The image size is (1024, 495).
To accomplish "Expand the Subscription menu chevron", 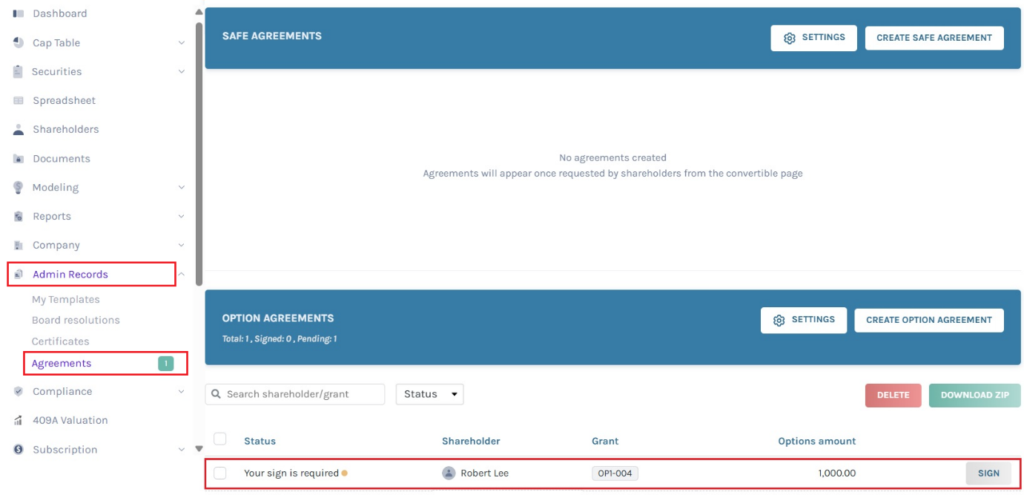I will point(182,449).
